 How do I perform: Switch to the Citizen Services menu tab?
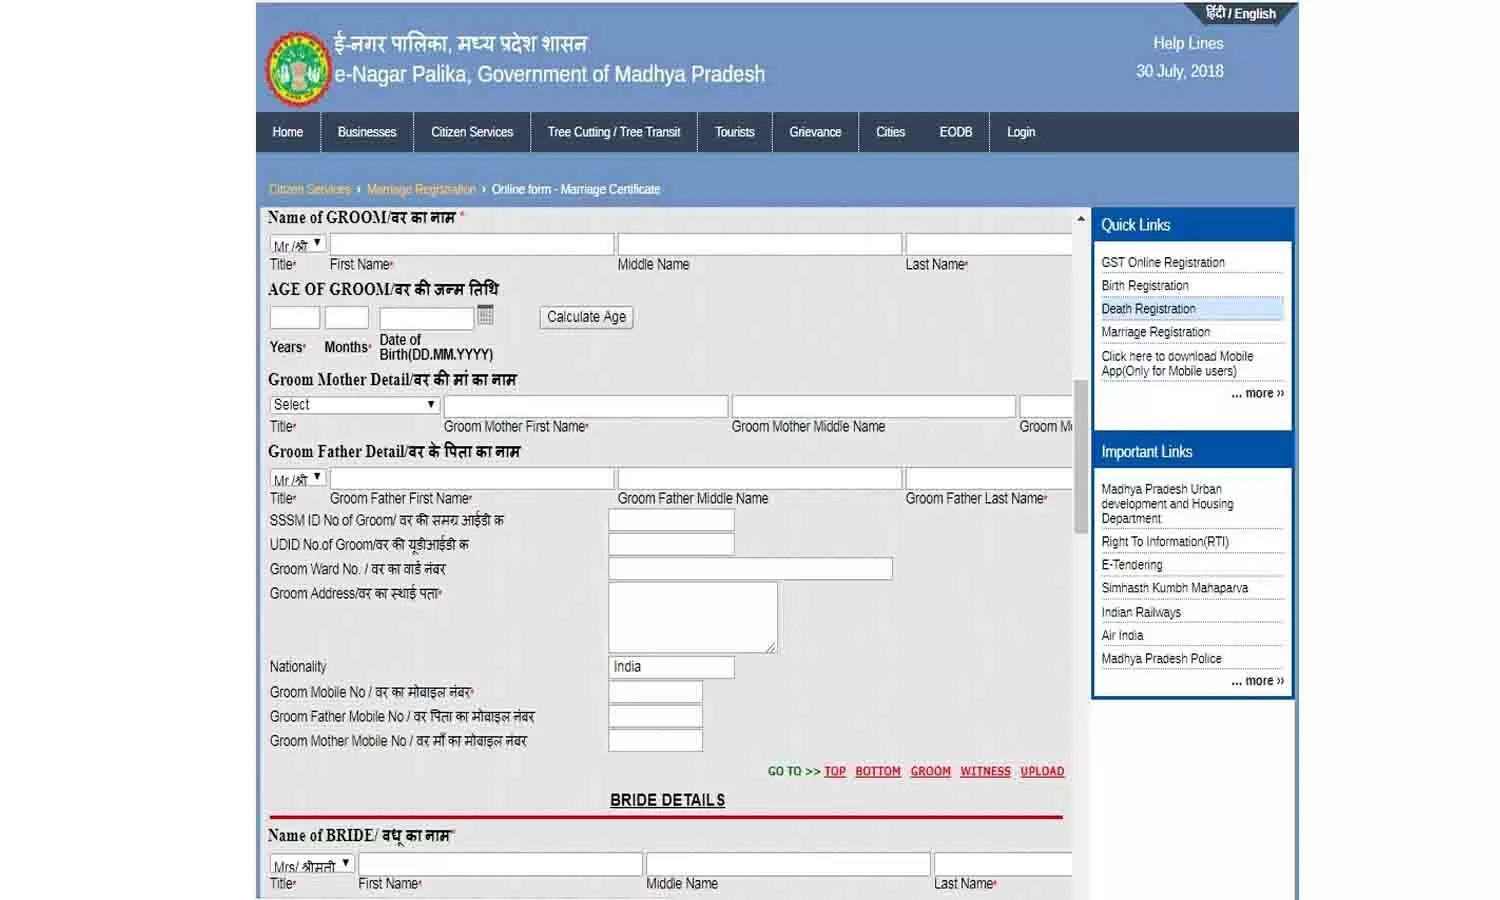471,131
